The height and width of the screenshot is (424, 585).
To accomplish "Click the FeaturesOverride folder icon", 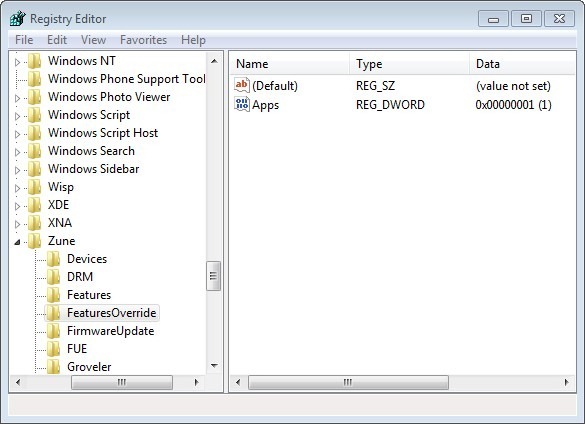I will pyautogui.click(x=54, y=313).
